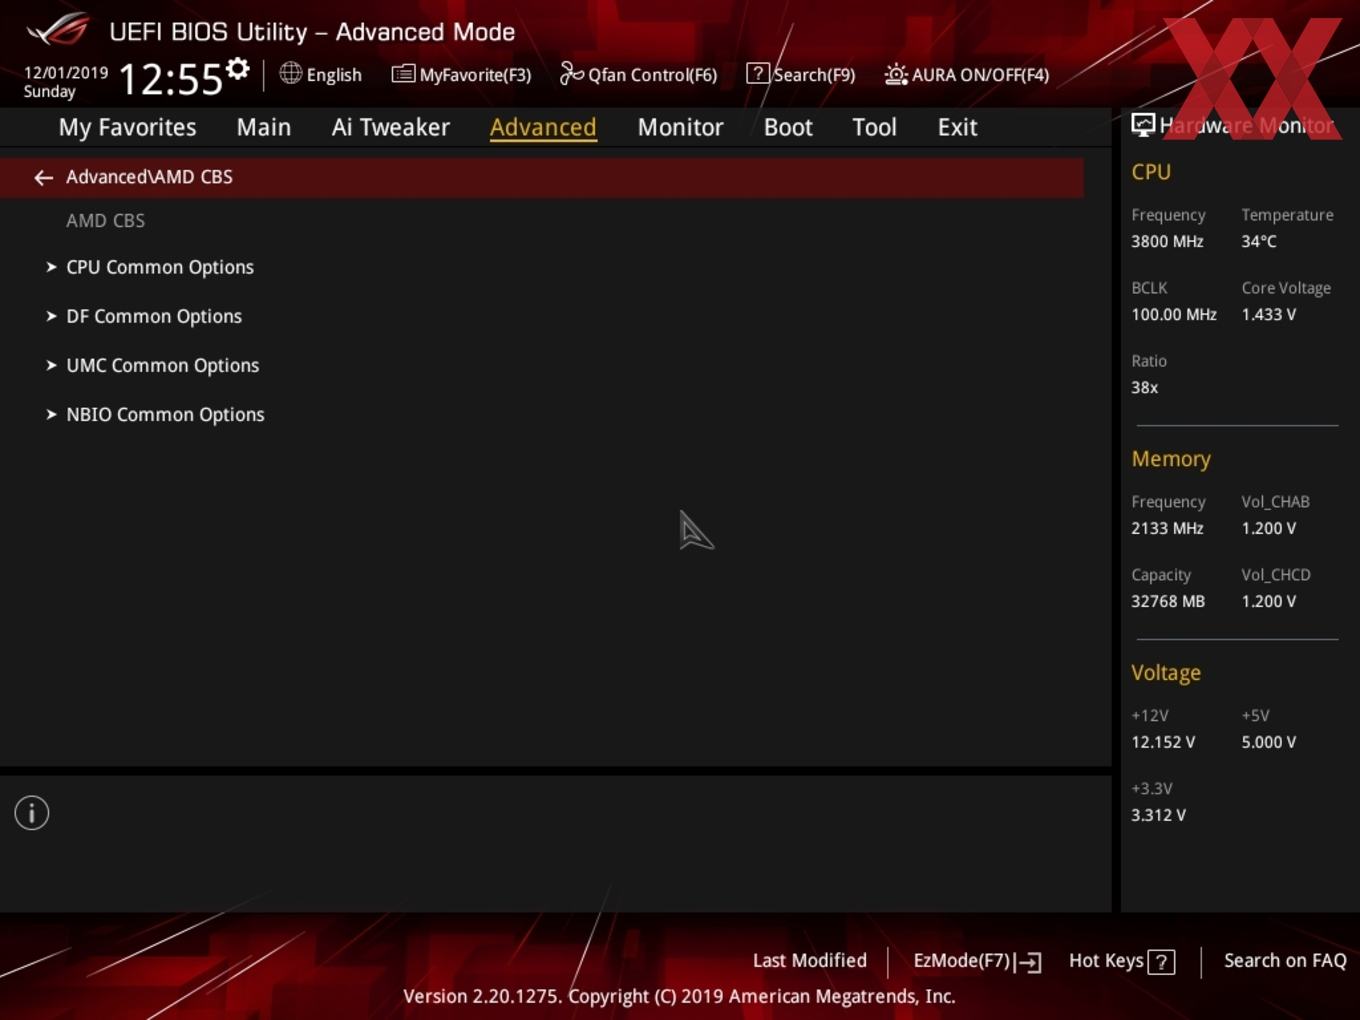Click the Core Voltage value 1.433 V
Image resolution: width=1360 pixels, height=1020 pixels.
[1269, 314]
